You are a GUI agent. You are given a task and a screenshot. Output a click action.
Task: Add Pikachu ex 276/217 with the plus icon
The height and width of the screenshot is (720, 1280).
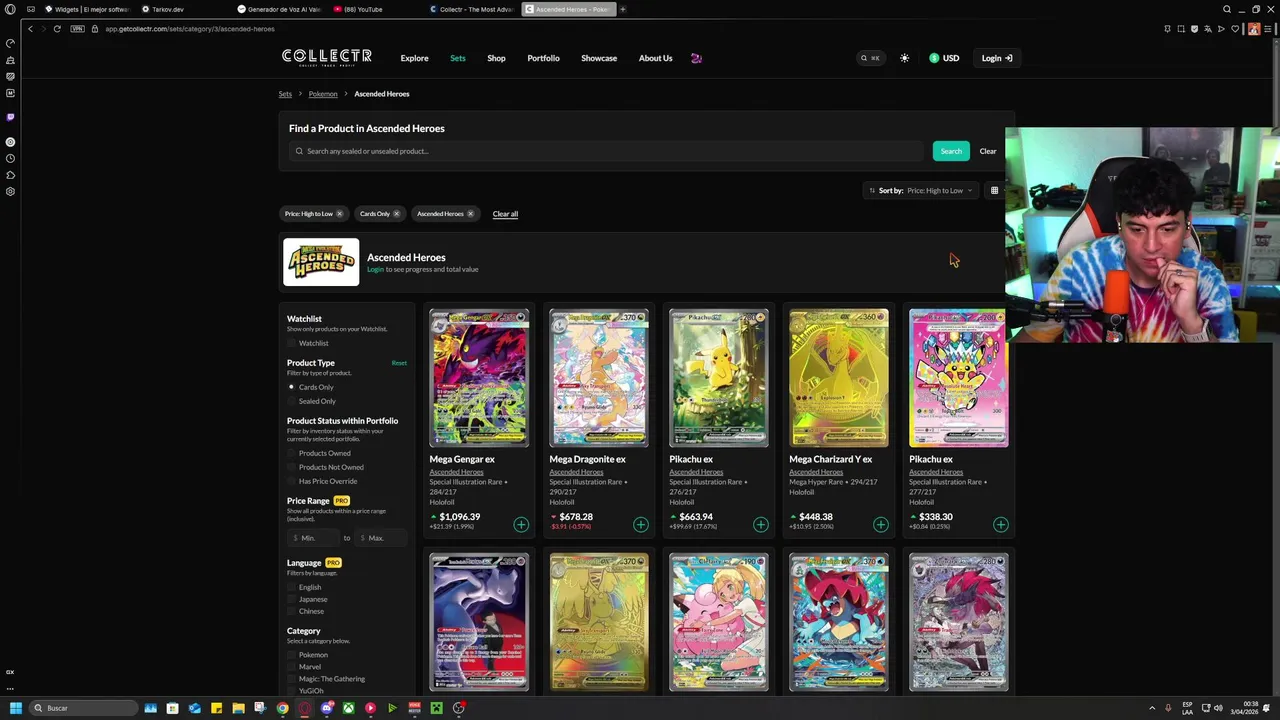(x=761, y=524)
